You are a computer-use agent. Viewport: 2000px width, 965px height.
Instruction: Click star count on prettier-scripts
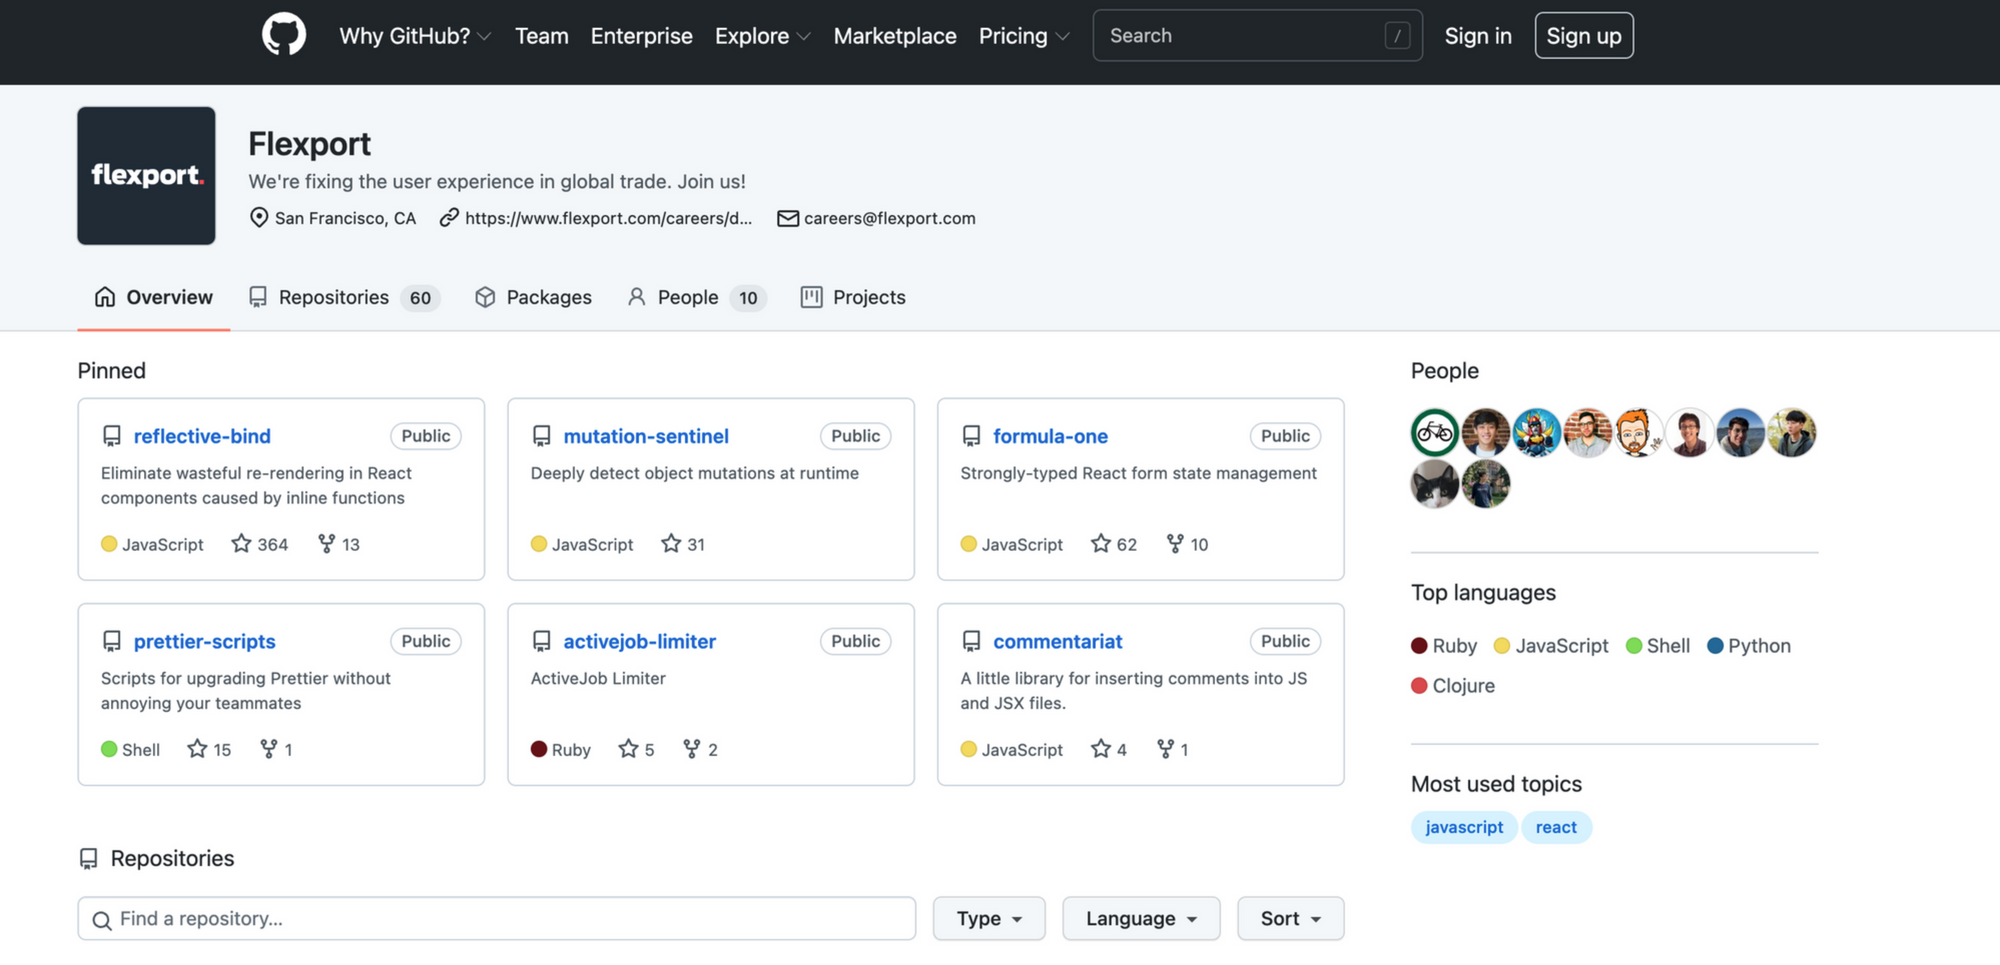[x=209, y=749]
